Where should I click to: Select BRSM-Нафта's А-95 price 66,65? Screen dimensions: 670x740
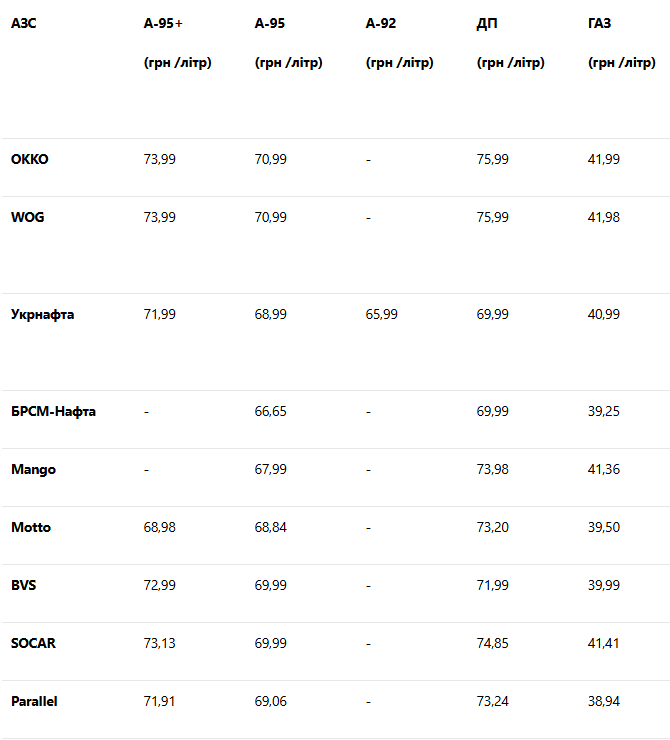pos(271,411)
